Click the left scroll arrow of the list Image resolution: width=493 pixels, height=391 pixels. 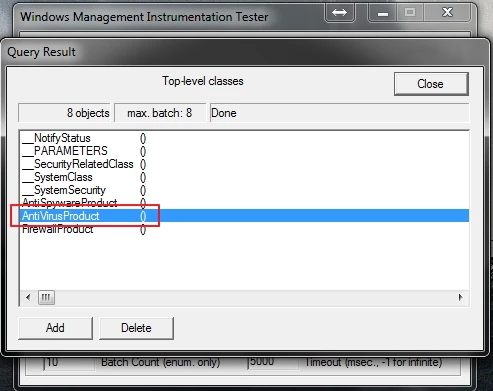tap(28, 297)
